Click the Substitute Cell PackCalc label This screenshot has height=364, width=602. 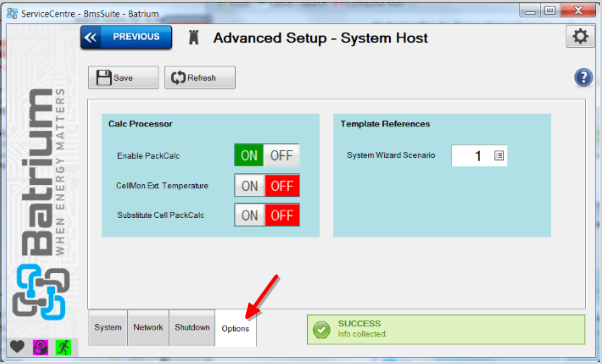[160, 215]
